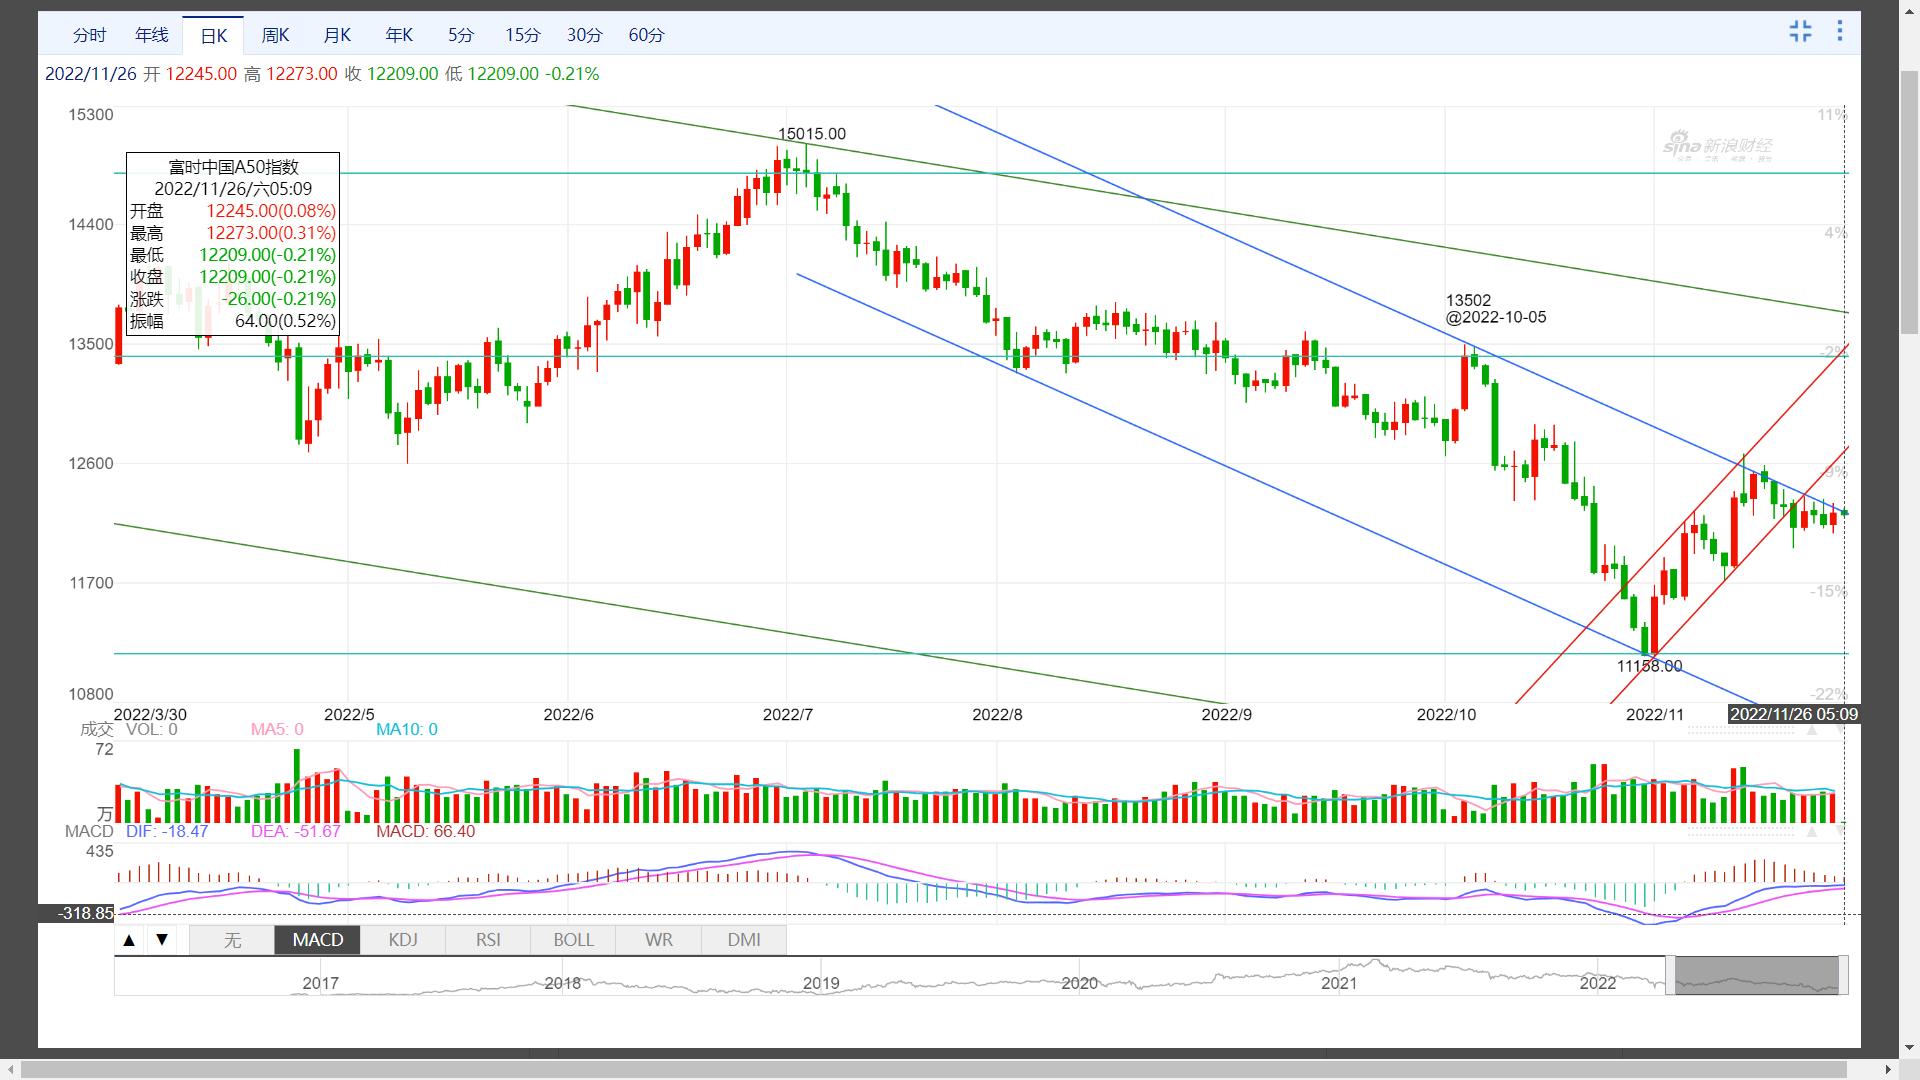
Task: Enable the BOLL indicator
Action: [573, 940]
